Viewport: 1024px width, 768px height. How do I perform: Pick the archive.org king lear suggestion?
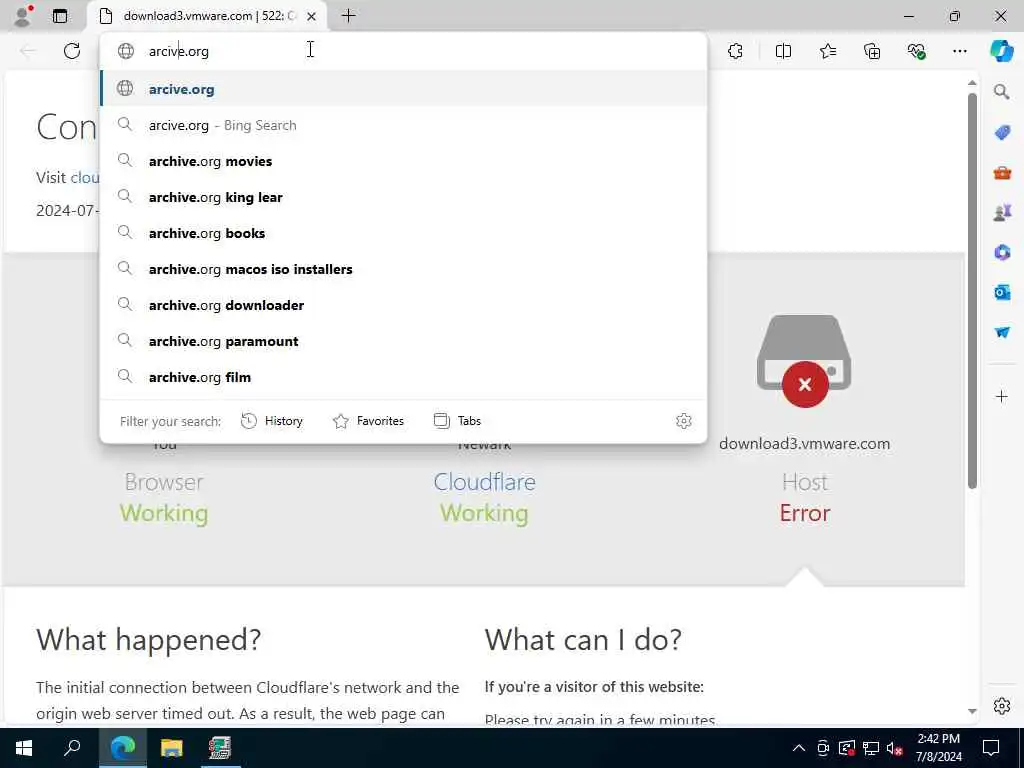(x=404, y=197)
